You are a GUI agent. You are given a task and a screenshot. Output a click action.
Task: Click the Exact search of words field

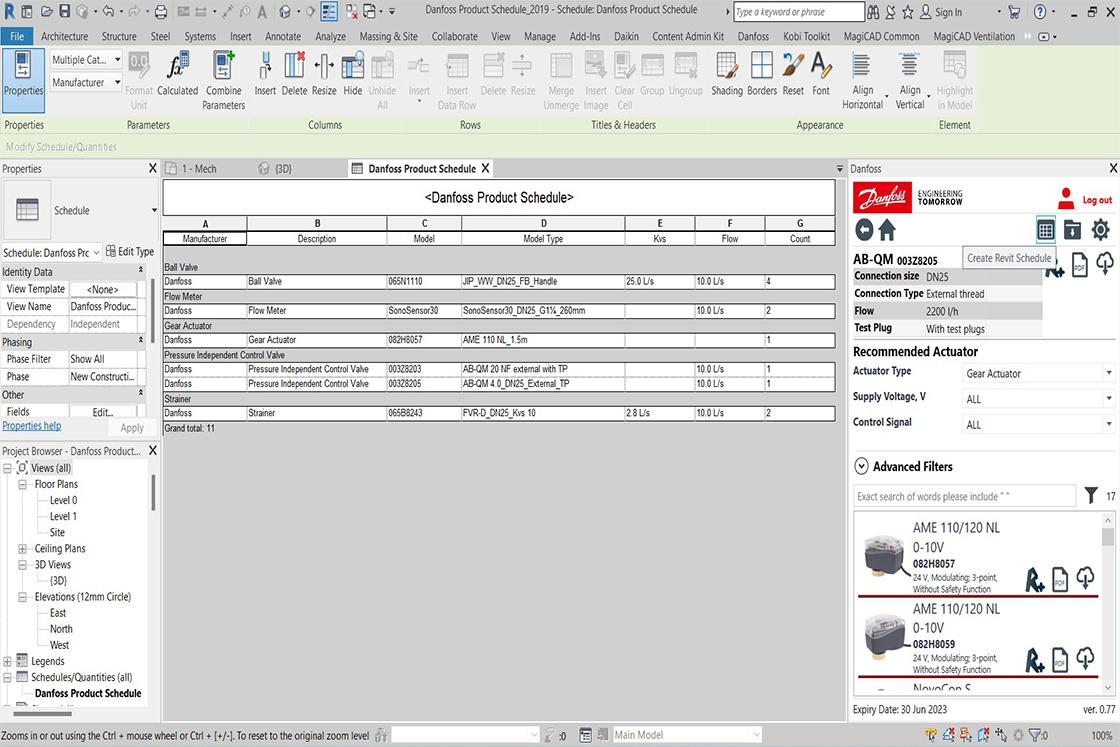(x=963, y=495)
